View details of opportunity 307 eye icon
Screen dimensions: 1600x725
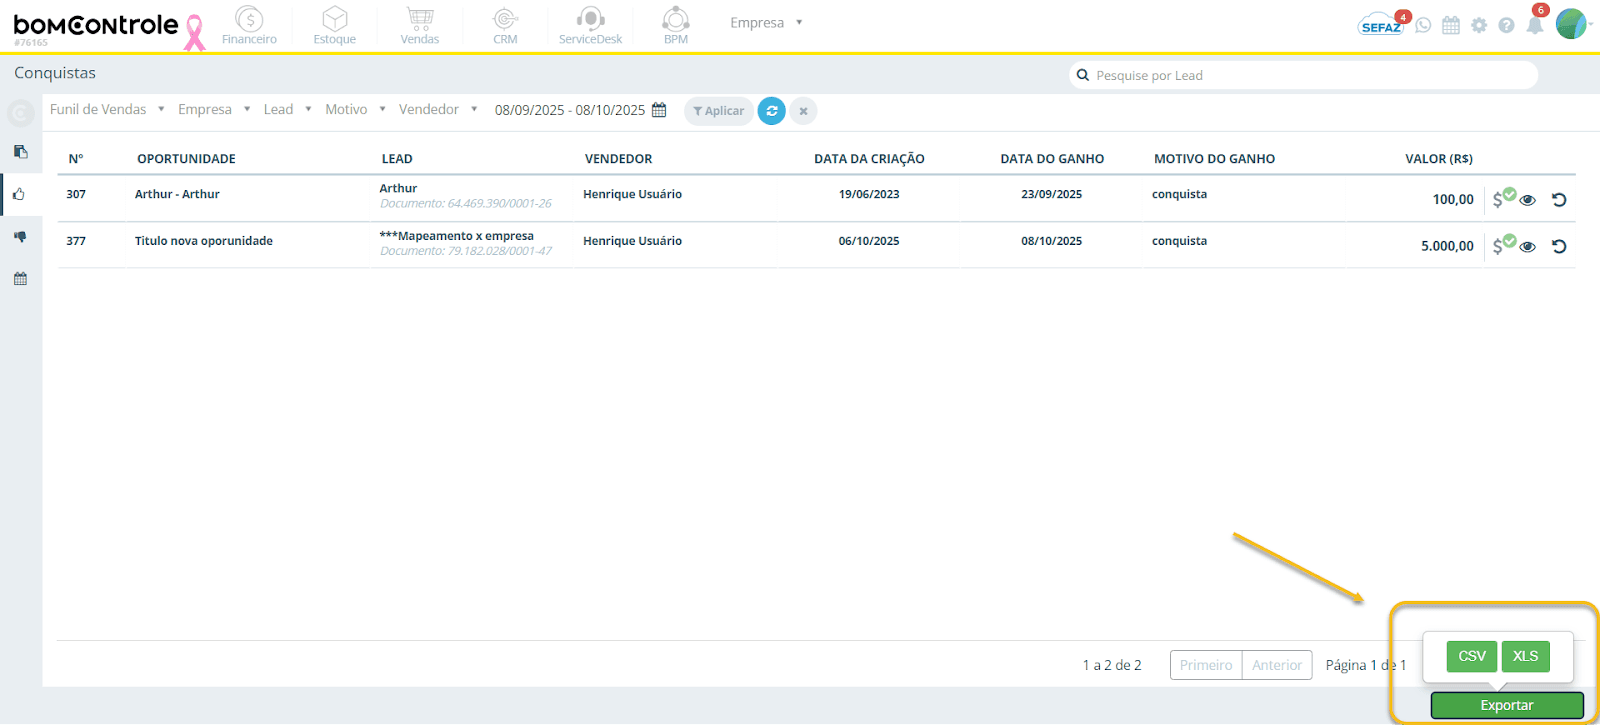click(x=1528, y=200)
